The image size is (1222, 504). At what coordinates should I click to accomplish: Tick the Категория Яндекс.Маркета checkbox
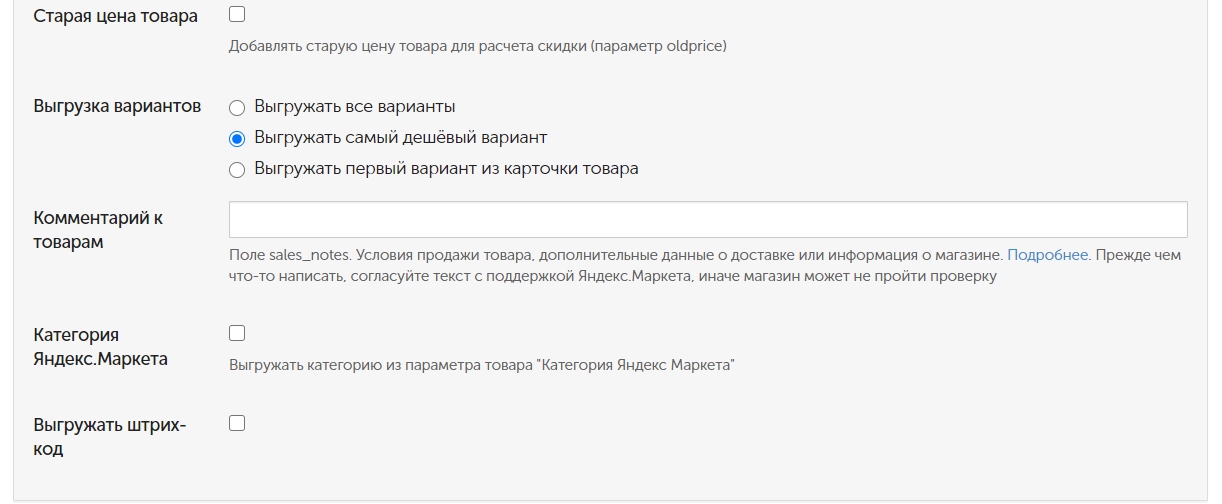pos(237,333)
